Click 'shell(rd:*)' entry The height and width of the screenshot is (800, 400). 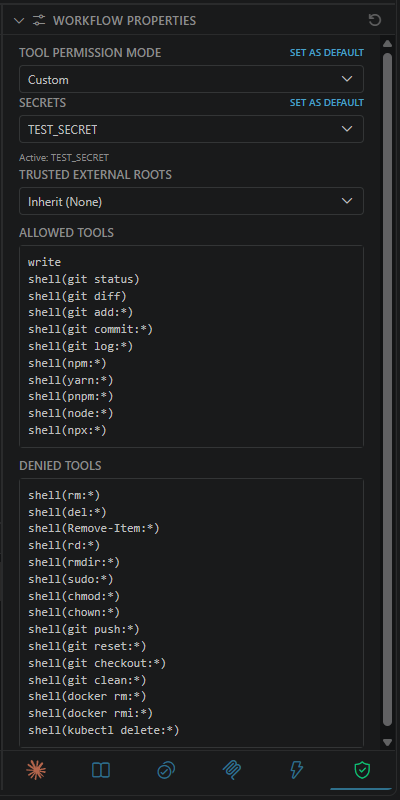point(64,545)
